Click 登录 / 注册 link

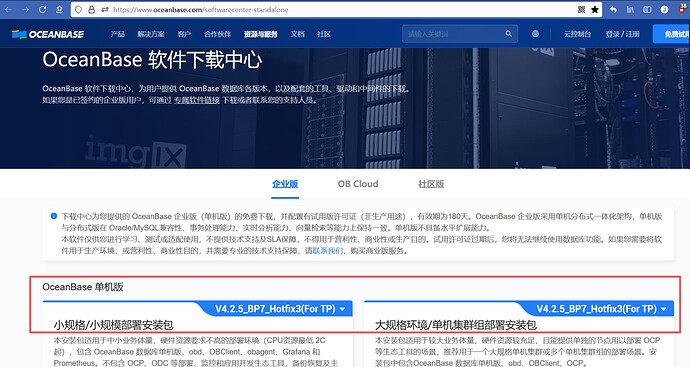[622, 34]
